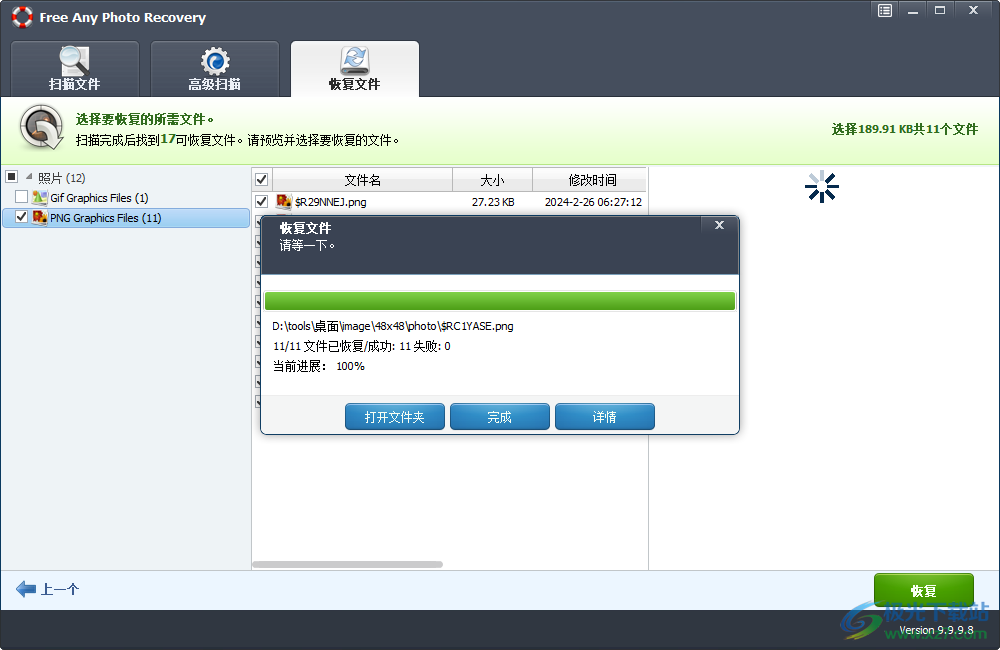The height and width of the screenshot is (650, 1000).
Task: Switch to the 扫描文件 tab
Action: click(74, 68)
